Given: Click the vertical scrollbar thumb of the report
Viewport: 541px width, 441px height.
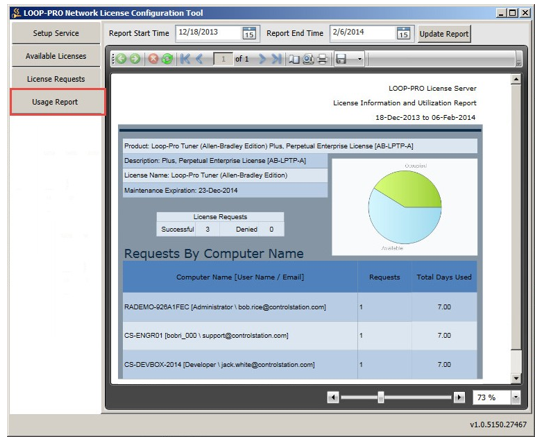Looking at the screenshot, I should 516,217.
